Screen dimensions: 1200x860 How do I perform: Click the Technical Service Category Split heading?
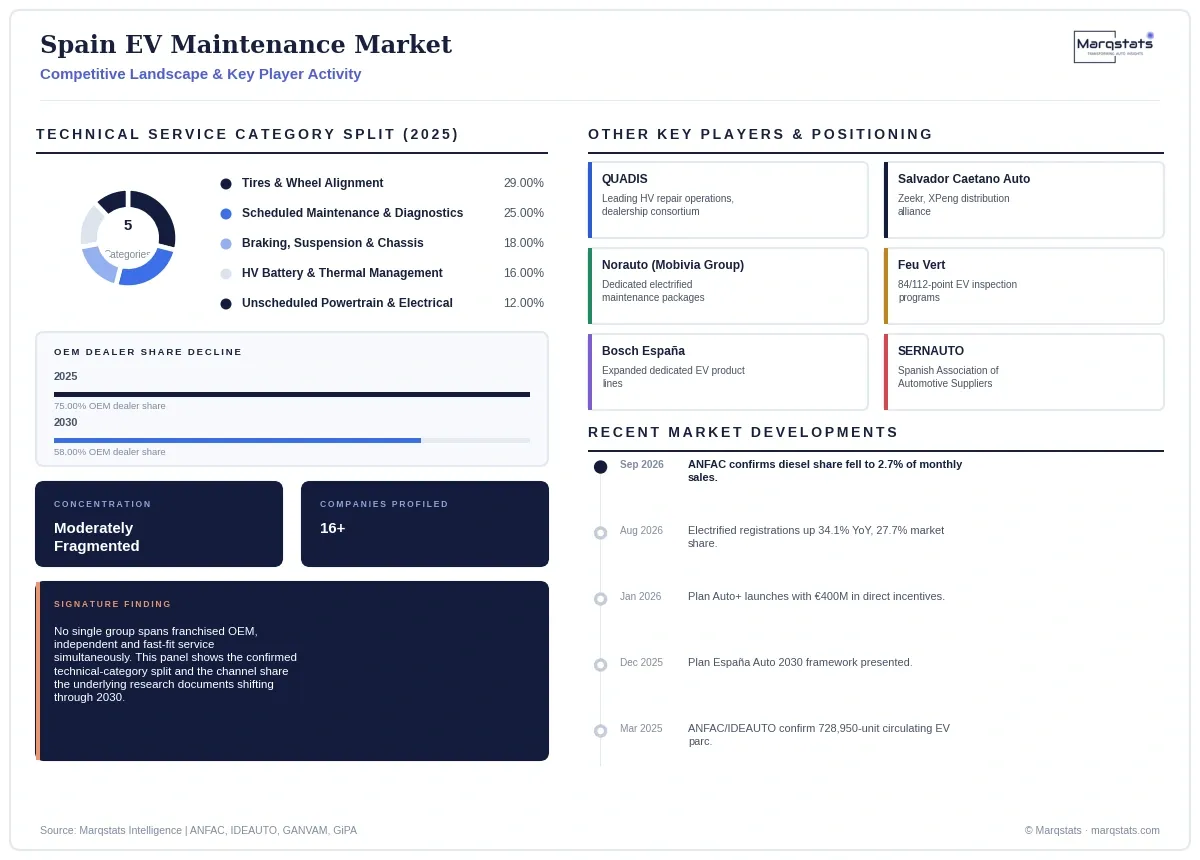pos(248,134)
